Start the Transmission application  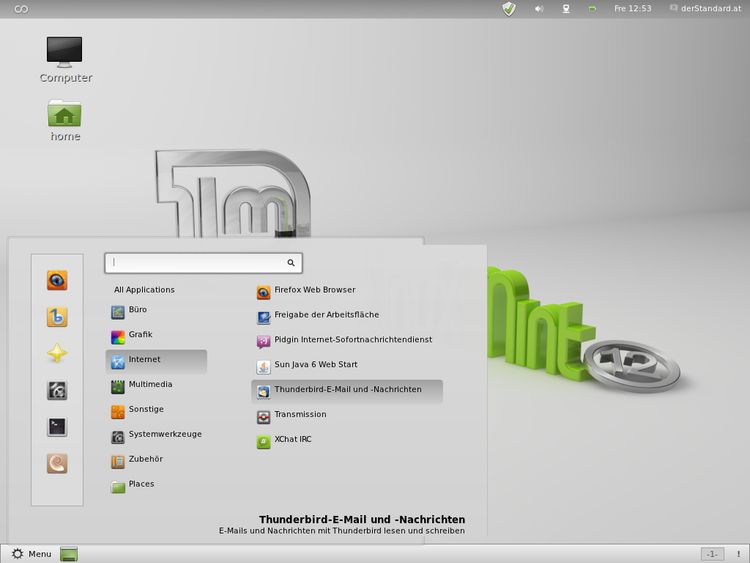tap(299, 415)
